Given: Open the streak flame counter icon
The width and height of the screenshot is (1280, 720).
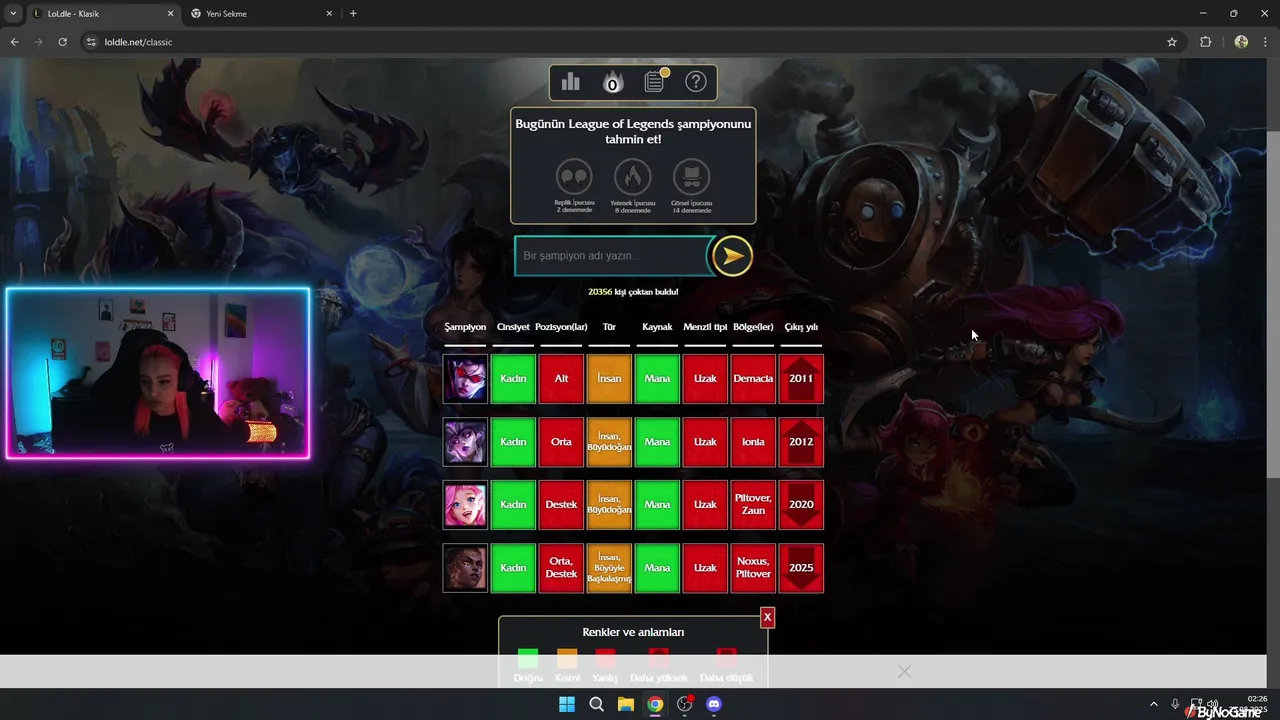Looking at the screenshot, I should [x=613, y=83].
